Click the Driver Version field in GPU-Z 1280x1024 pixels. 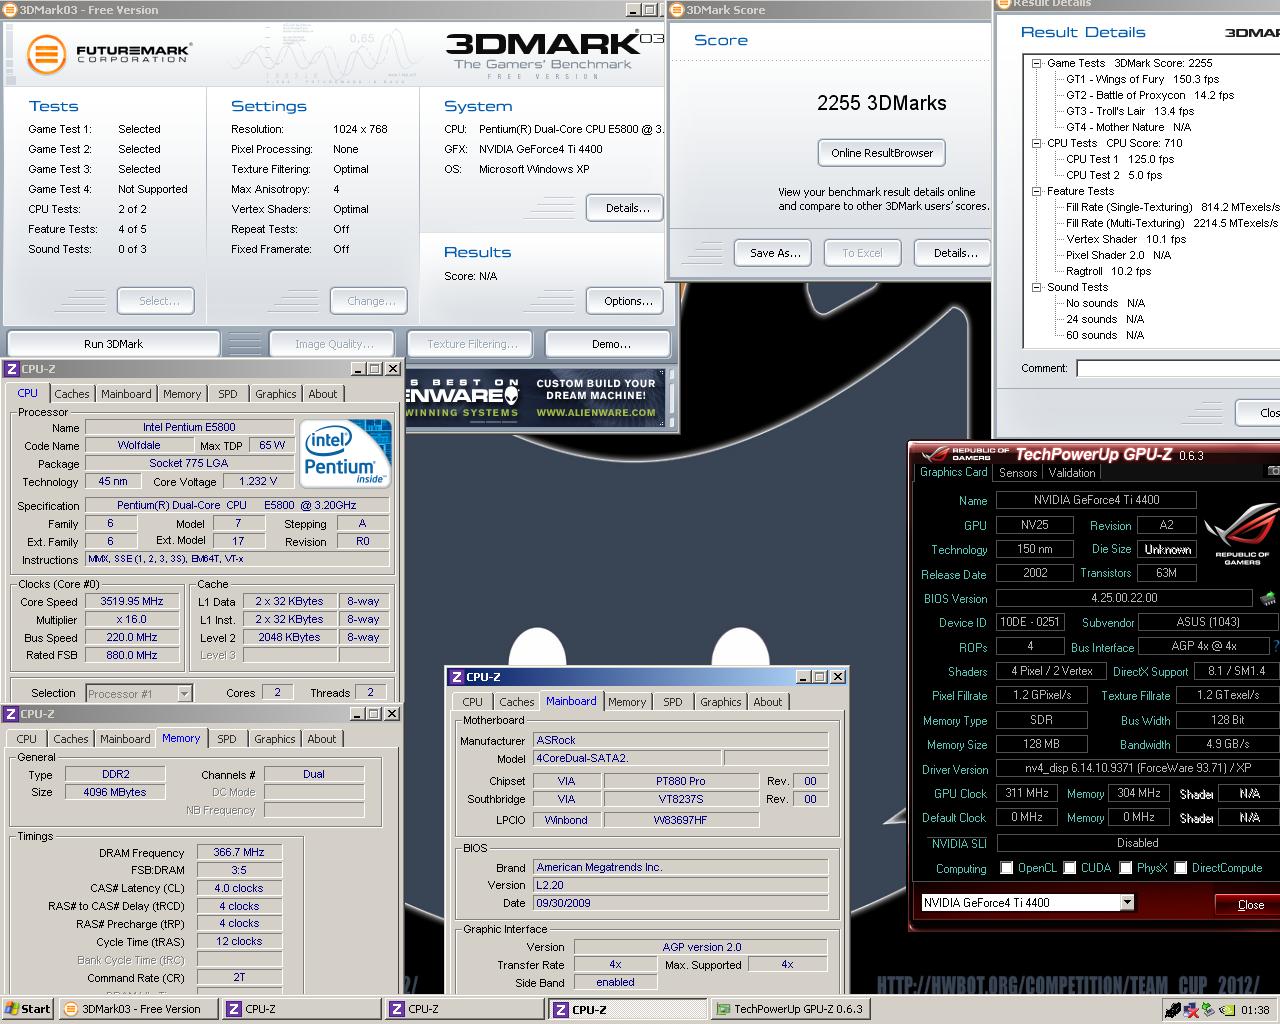coord(1138,769)
